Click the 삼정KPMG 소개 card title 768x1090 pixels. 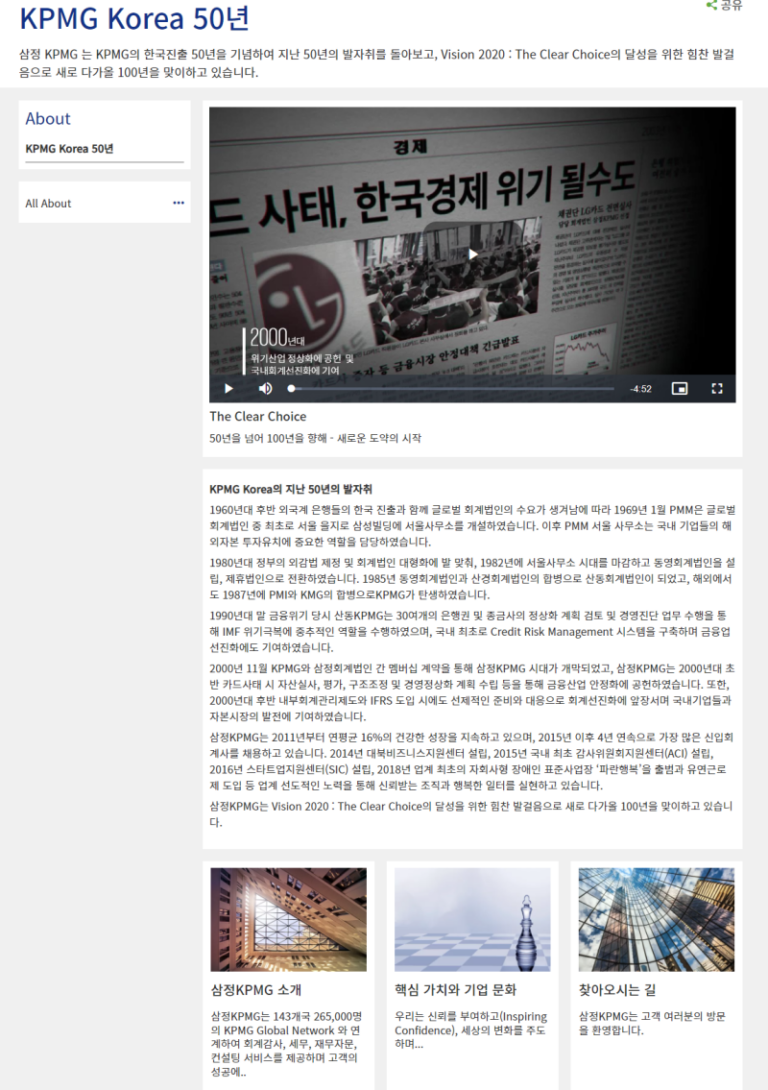click(x=256, y=990)
